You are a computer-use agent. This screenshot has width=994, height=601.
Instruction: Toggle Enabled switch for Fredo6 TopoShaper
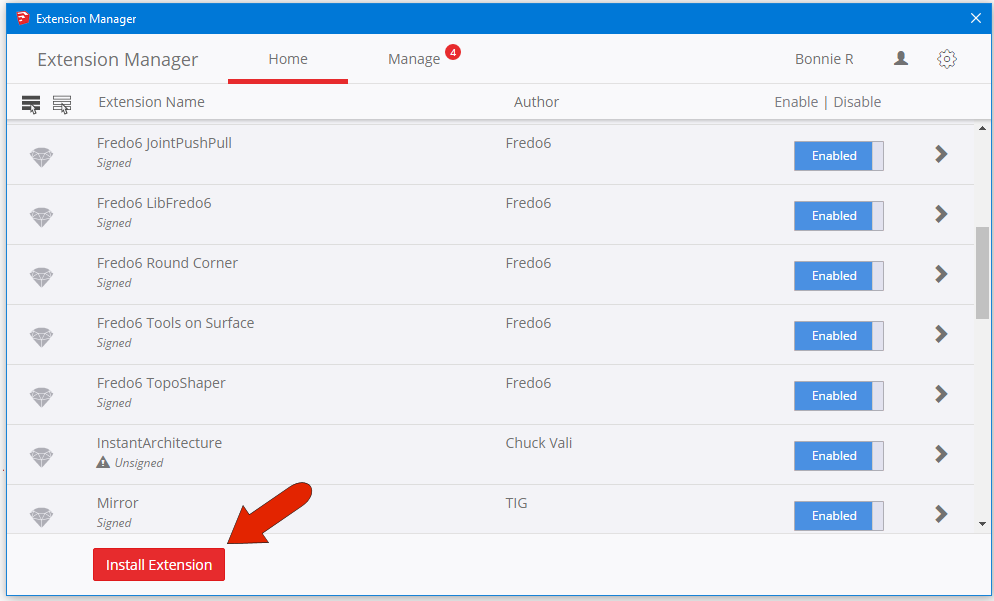click(x=839, y=396)
